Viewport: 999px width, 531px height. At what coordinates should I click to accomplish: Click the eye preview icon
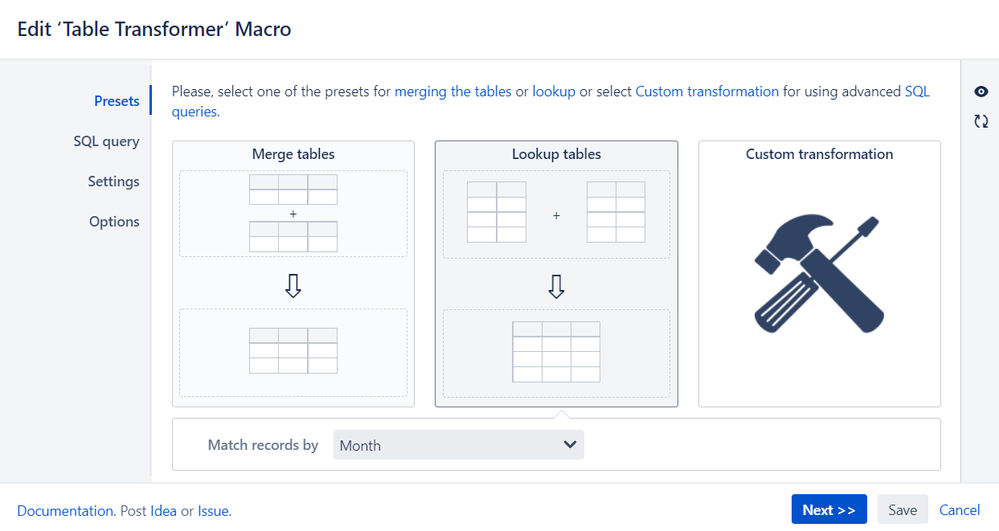(981, 92)
